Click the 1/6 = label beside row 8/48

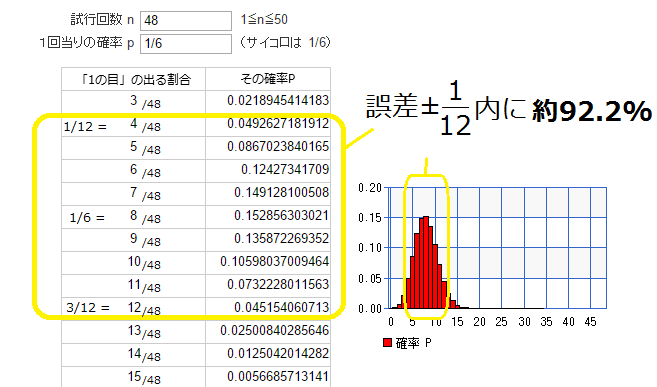87,217
